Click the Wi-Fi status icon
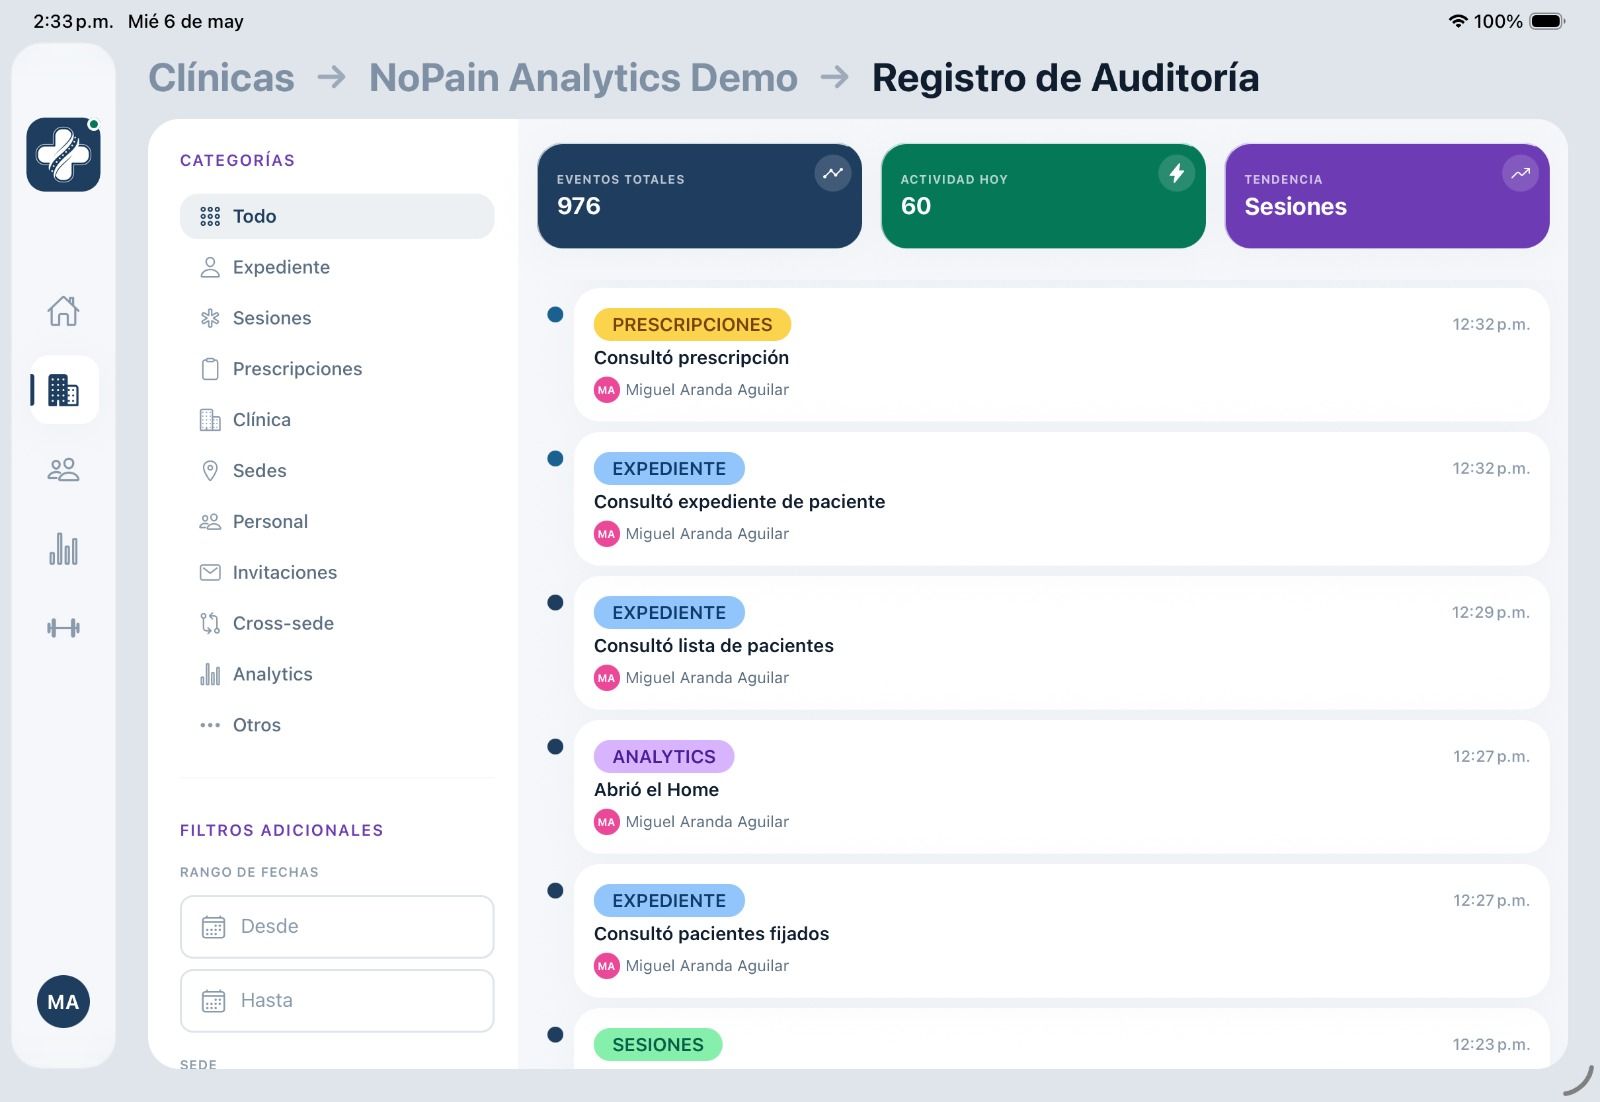Screen dimensions: 1600x1102 coord(1458,21)
